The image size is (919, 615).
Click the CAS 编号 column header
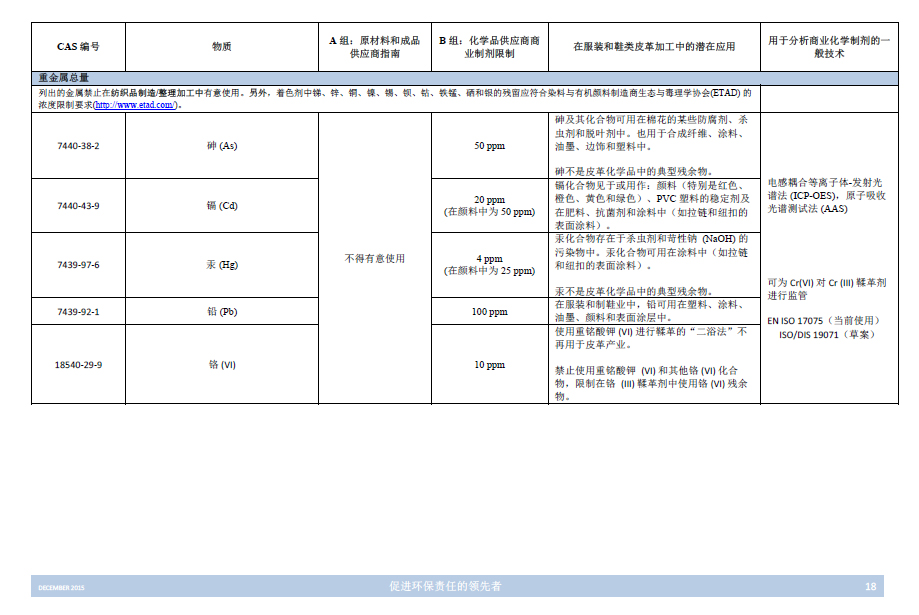pos(78,47)
